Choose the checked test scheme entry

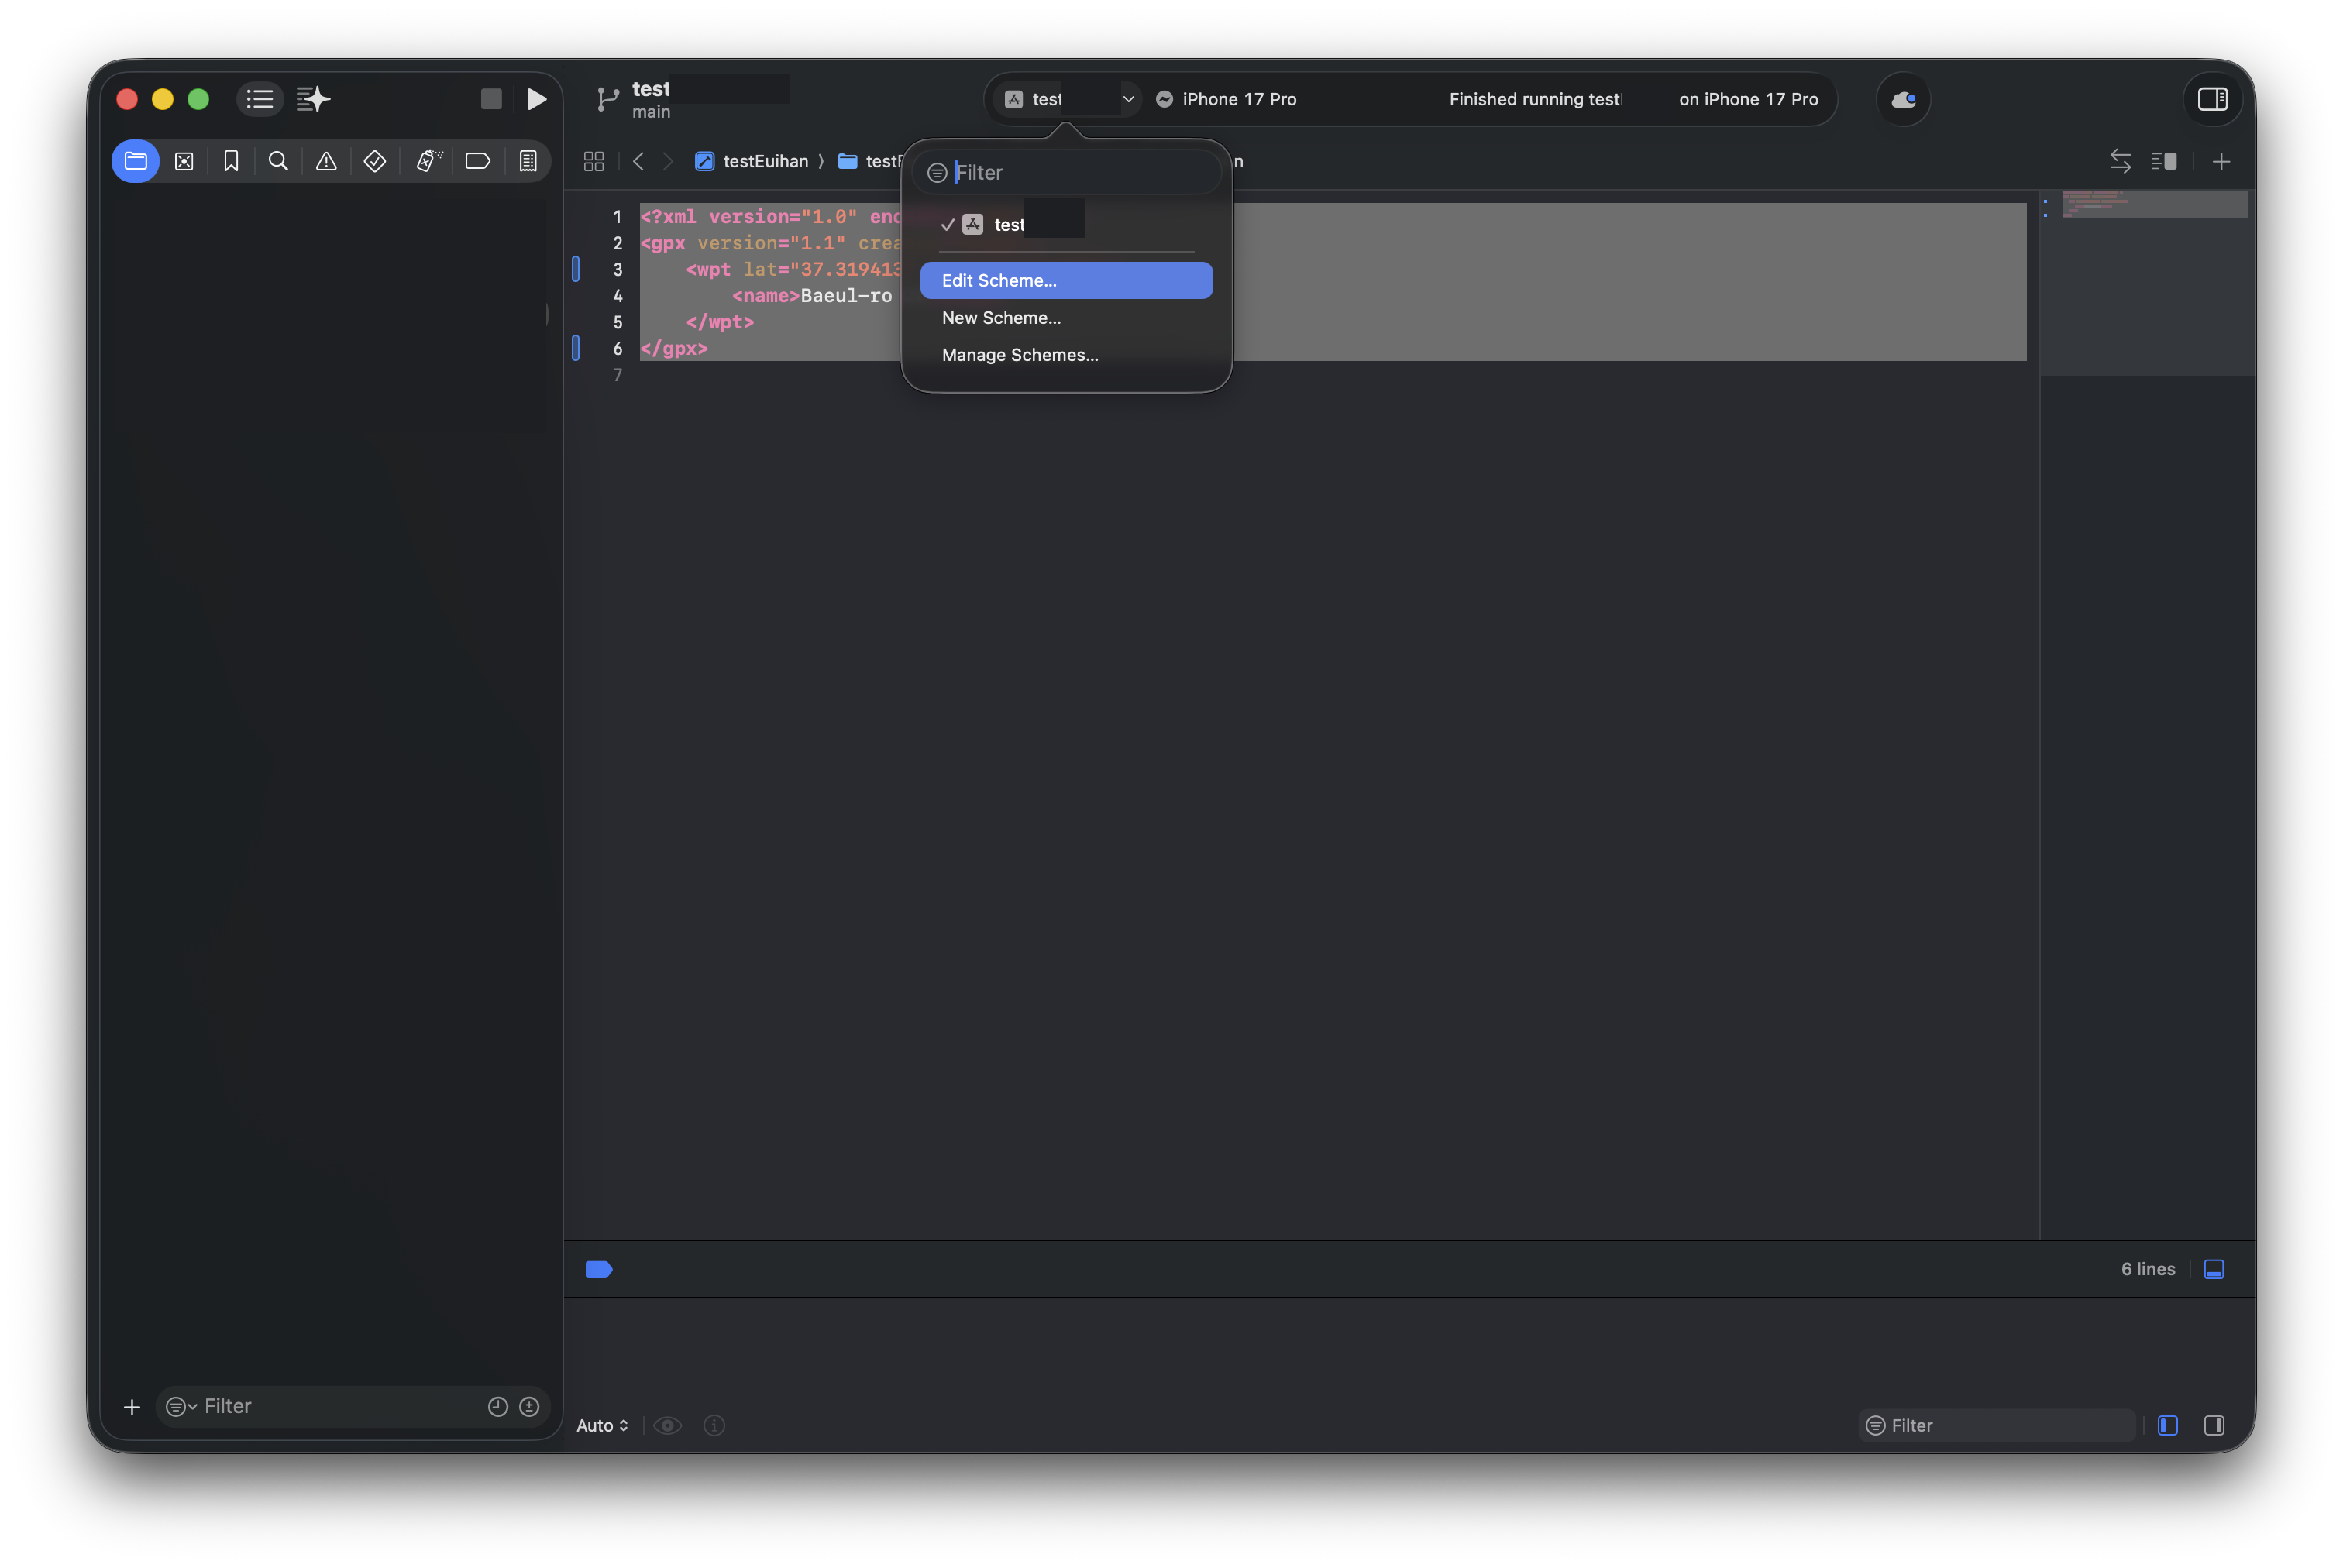1066,225
